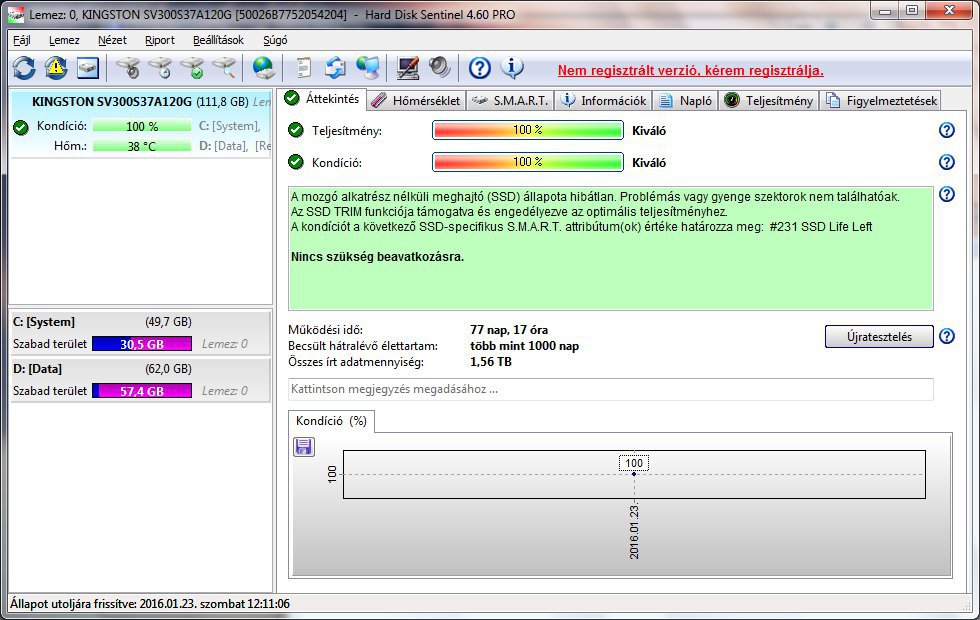Switch to the Információk tab
Screen dimensions: 980x620
(603, 101)
